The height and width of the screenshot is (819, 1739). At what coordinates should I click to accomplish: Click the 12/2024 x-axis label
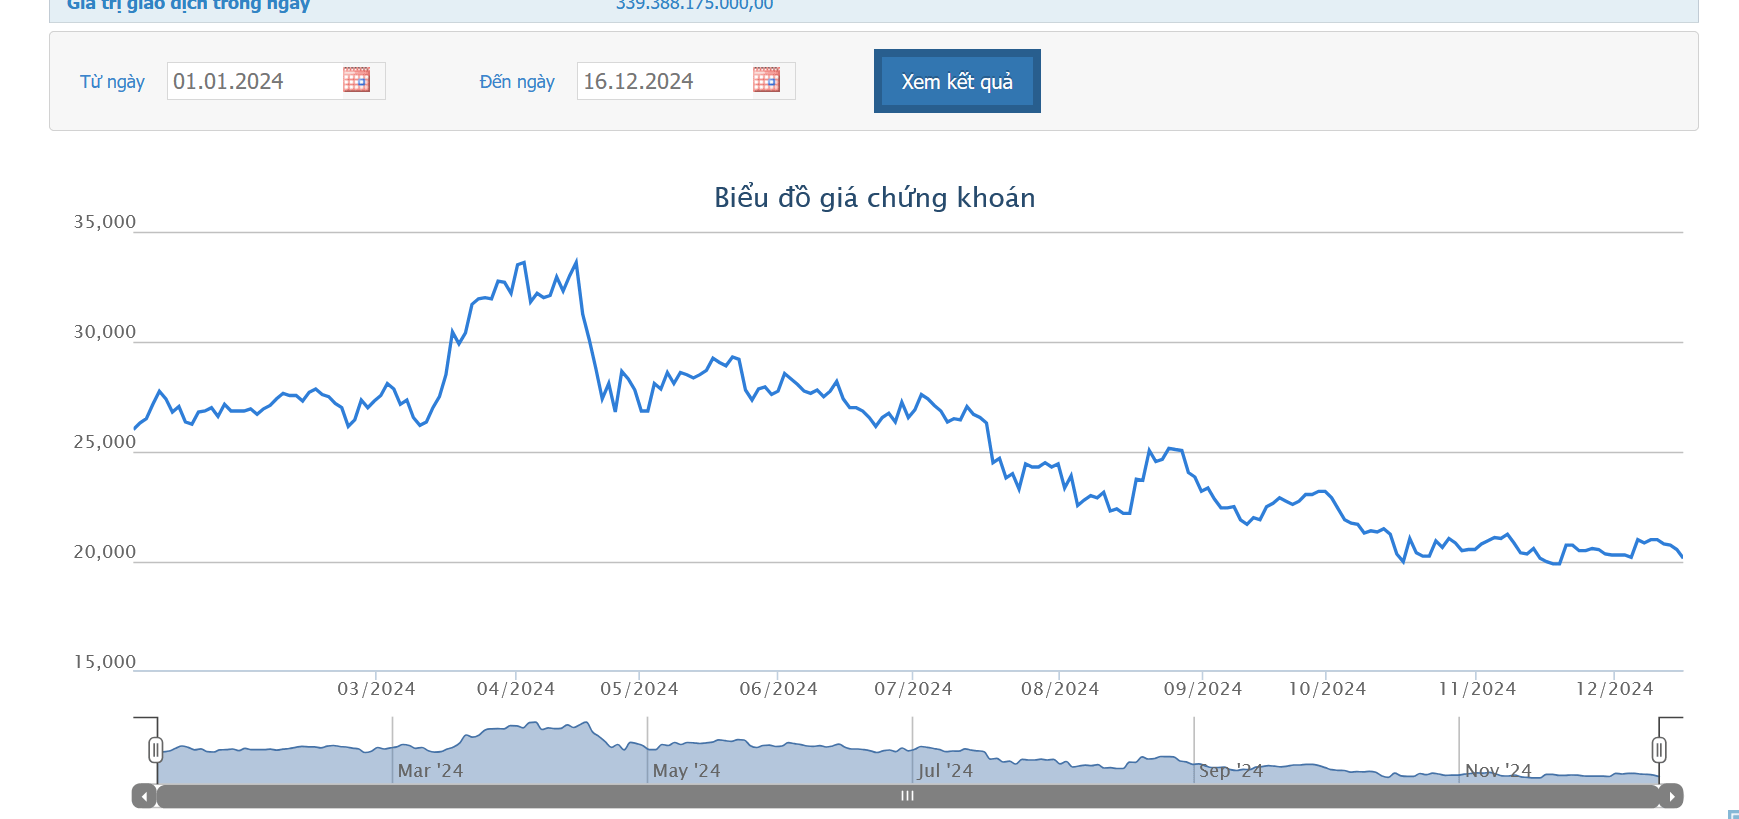pyautogui.click(x=1614, y=689)
